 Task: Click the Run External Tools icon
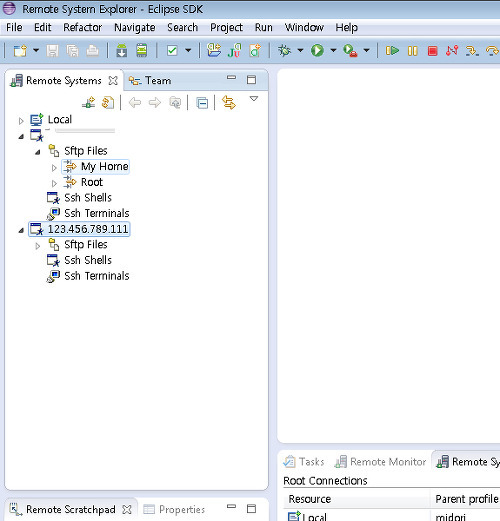pyautogui.click(x=350, y=51)
